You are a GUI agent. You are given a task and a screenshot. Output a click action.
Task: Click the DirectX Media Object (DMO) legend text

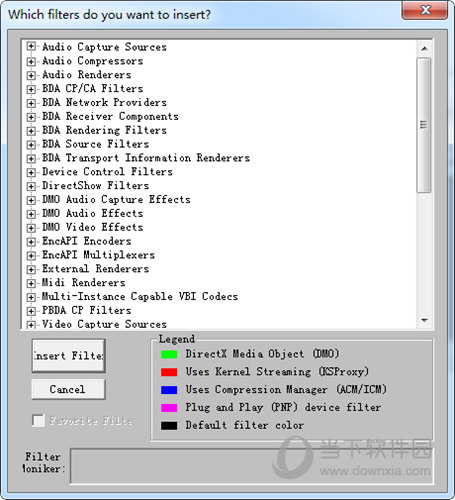coord(263,354)
